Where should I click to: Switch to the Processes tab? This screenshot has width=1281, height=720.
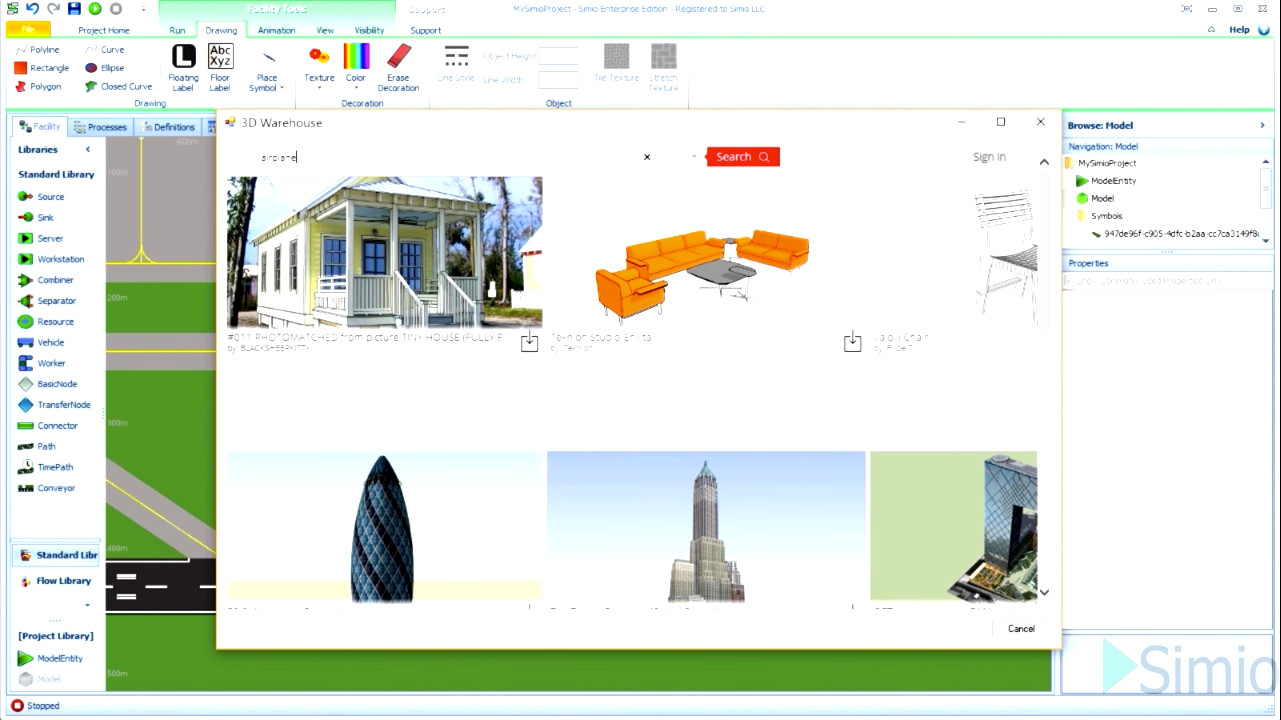(x=105, y=126)
